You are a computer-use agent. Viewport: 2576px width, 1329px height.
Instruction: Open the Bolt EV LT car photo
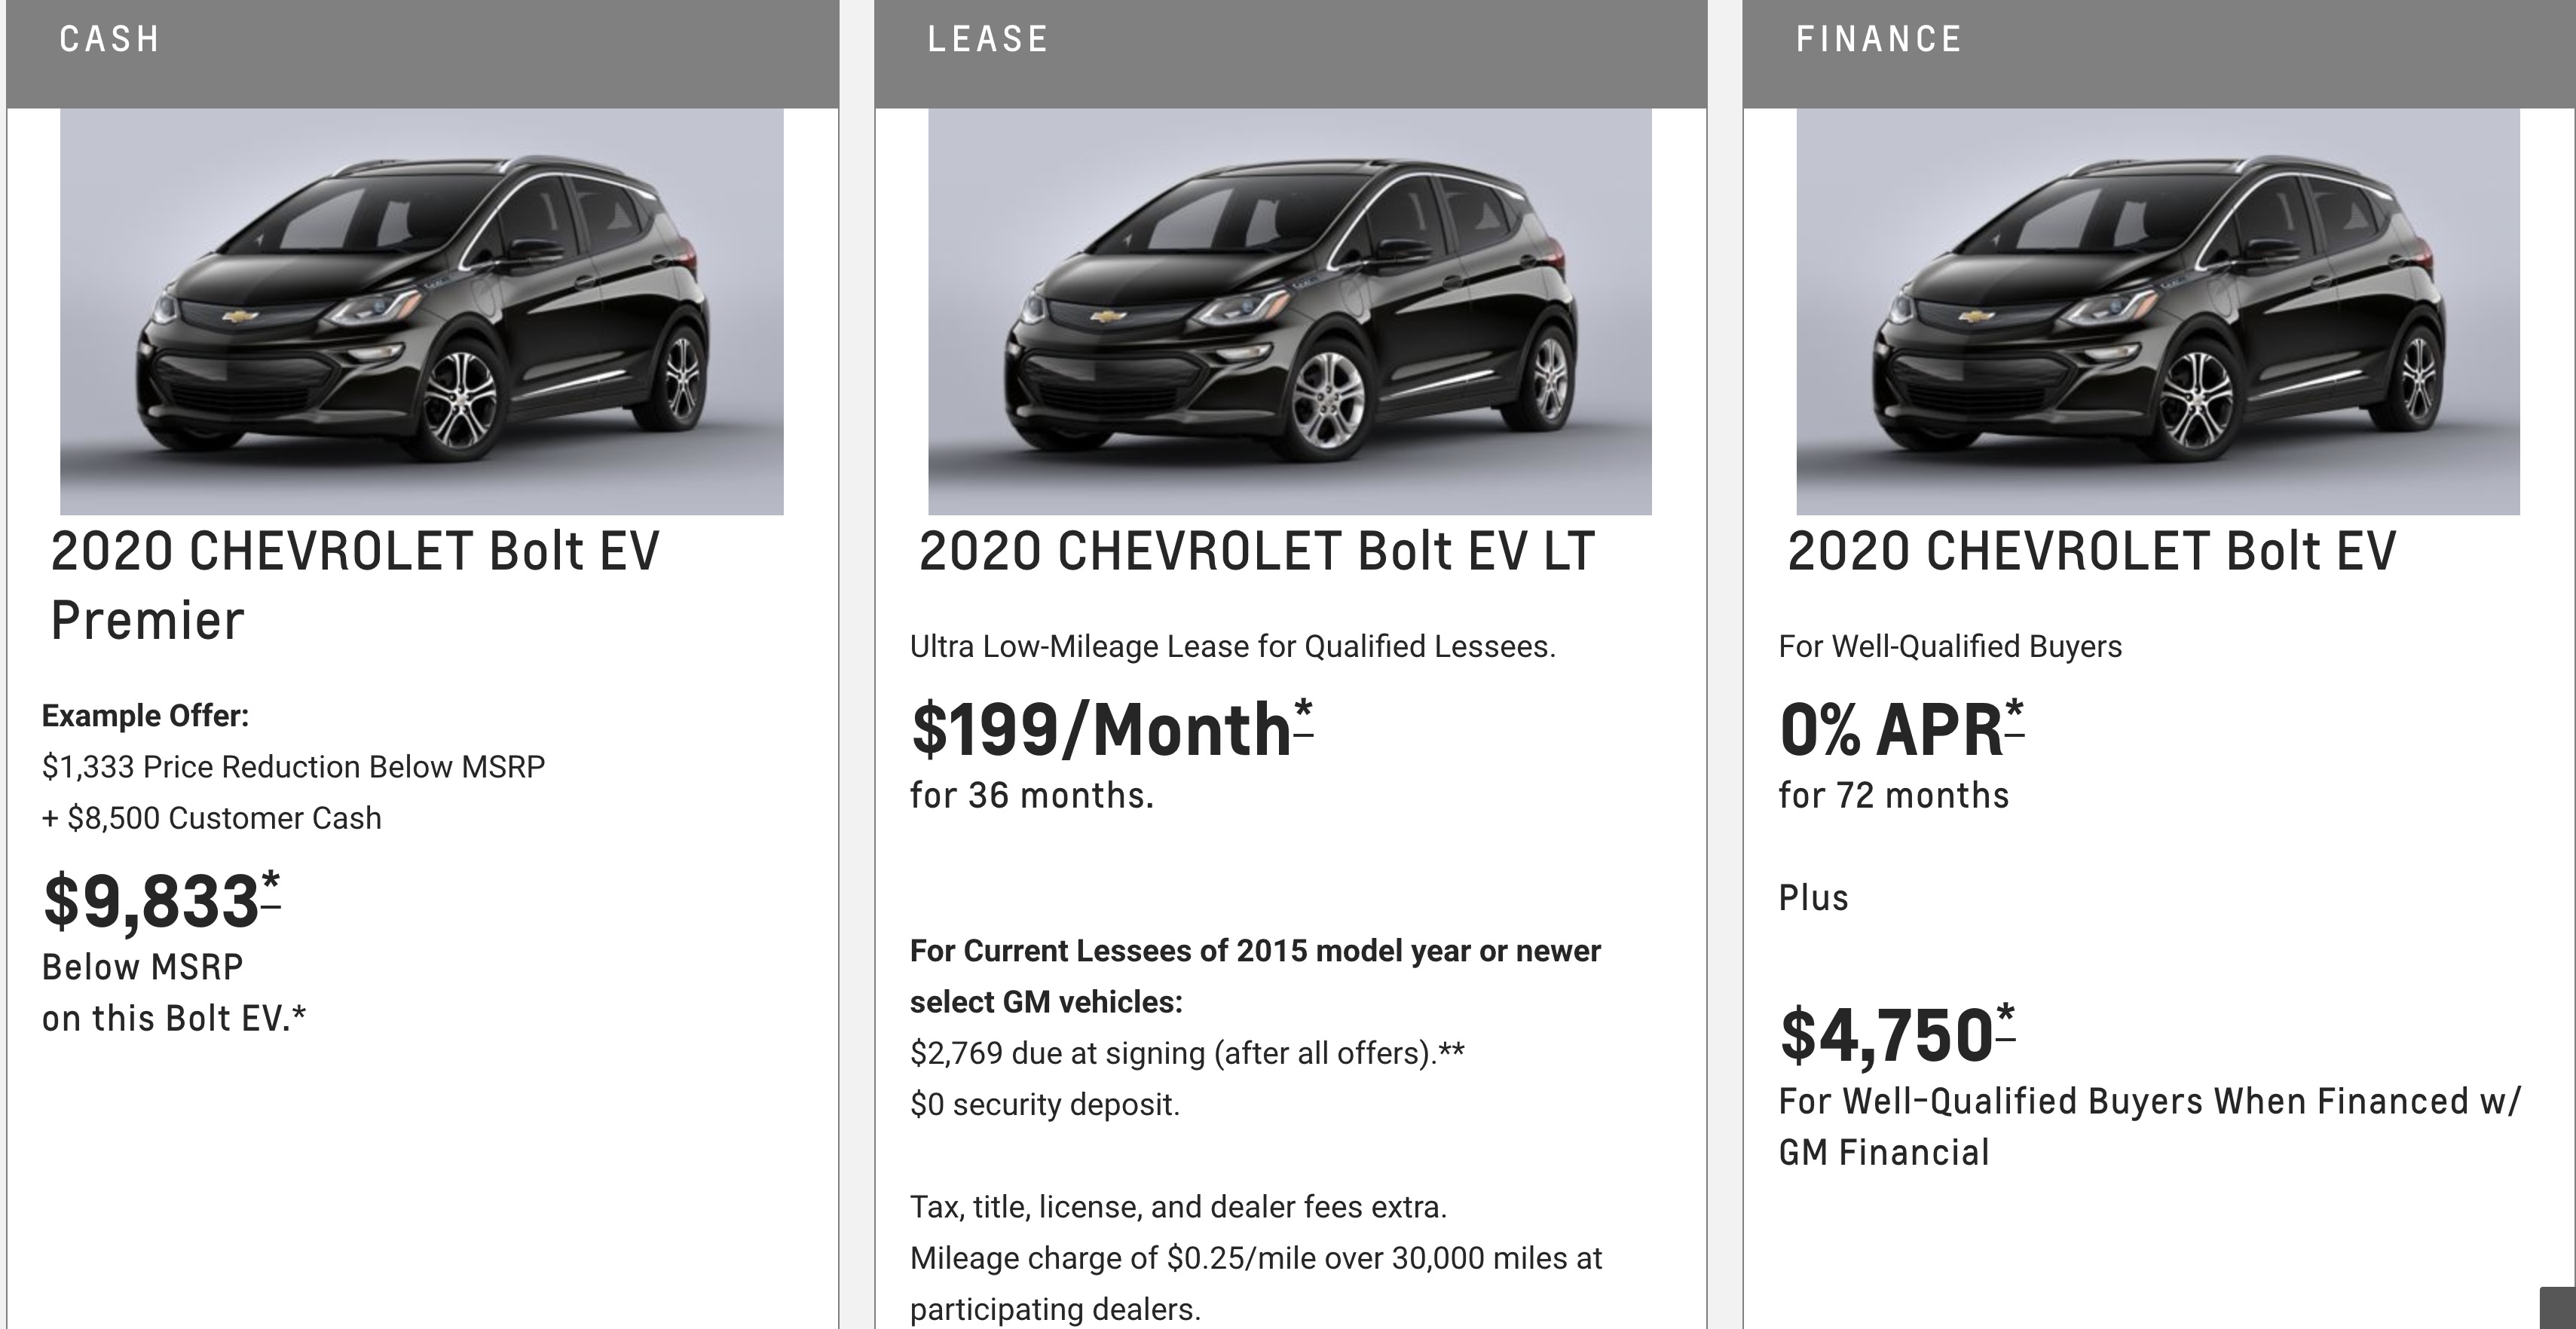(1289, 312)
